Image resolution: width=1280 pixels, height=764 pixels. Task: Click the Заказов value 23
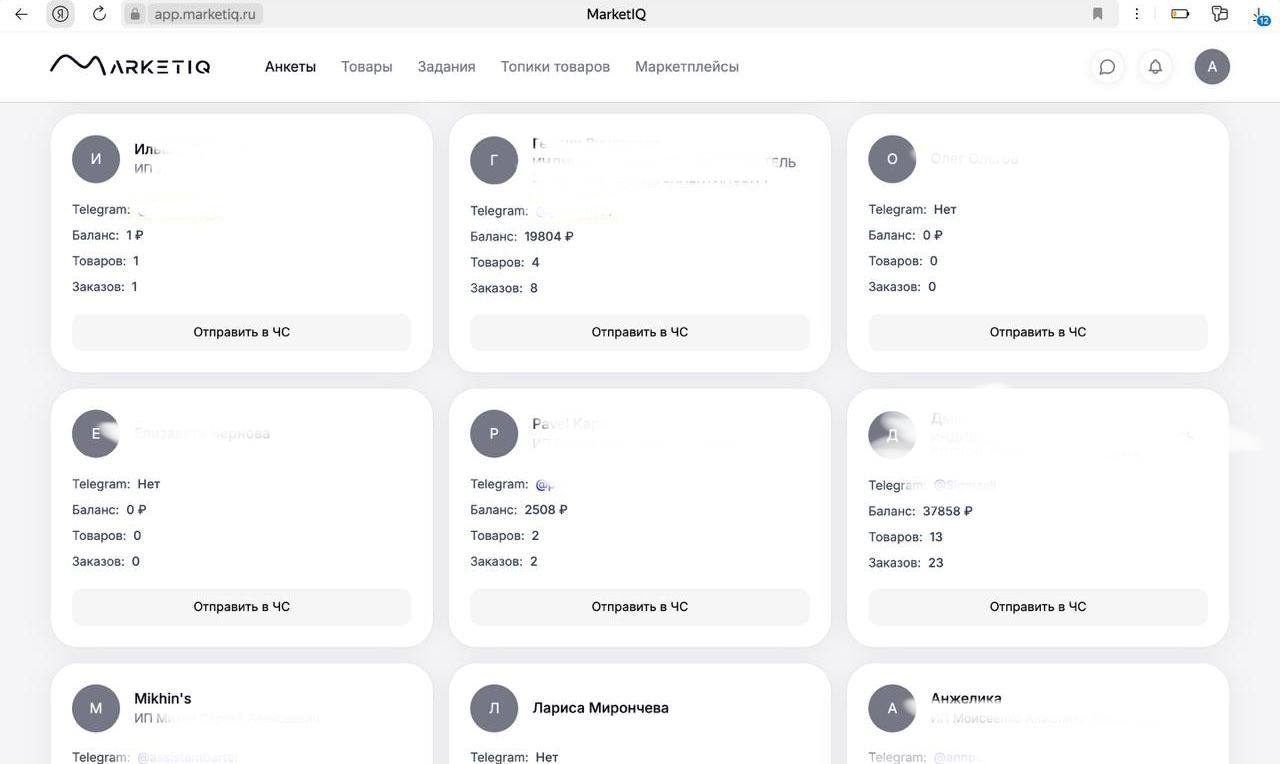(x=936, y=563)
